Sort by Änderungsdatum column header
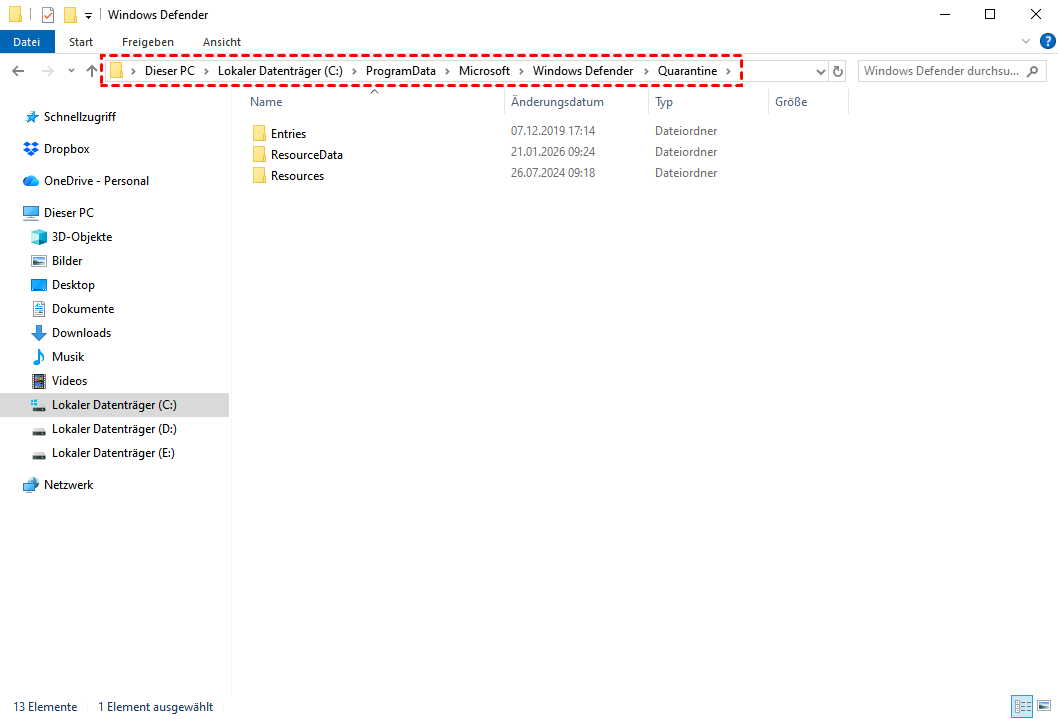 point(557,102)
